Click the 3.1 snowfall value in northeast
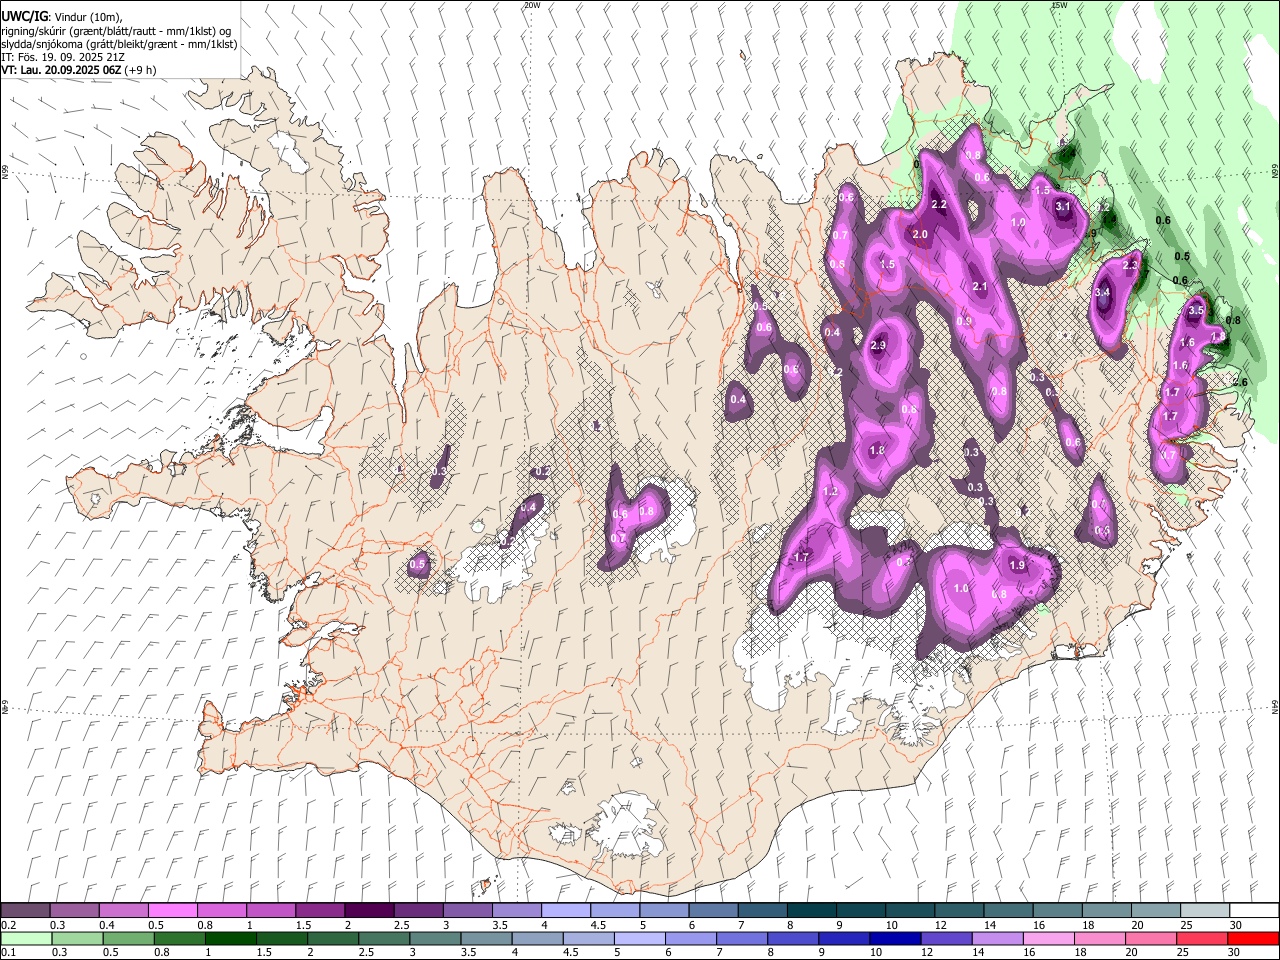Image resolution: width=1280 pixels, height=960 pixels. point(1063,207)
